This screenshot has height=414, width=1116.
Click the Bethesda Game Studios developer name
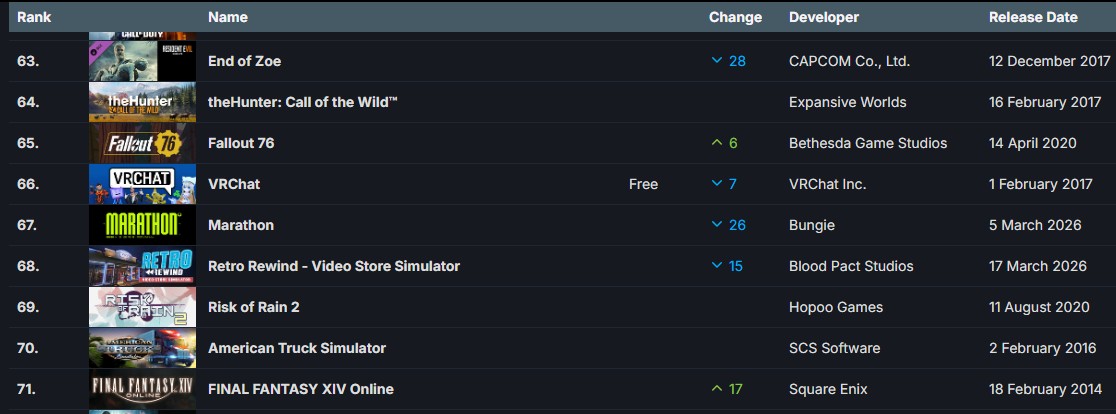[x=868, y=143]
